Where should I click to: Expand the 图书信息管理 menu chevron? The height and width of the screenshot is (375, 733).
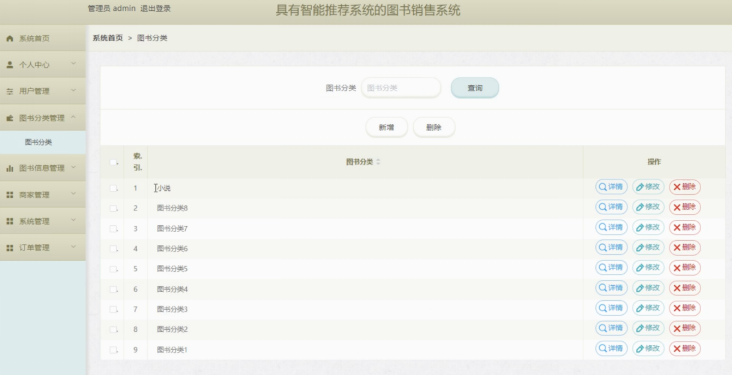73,166
